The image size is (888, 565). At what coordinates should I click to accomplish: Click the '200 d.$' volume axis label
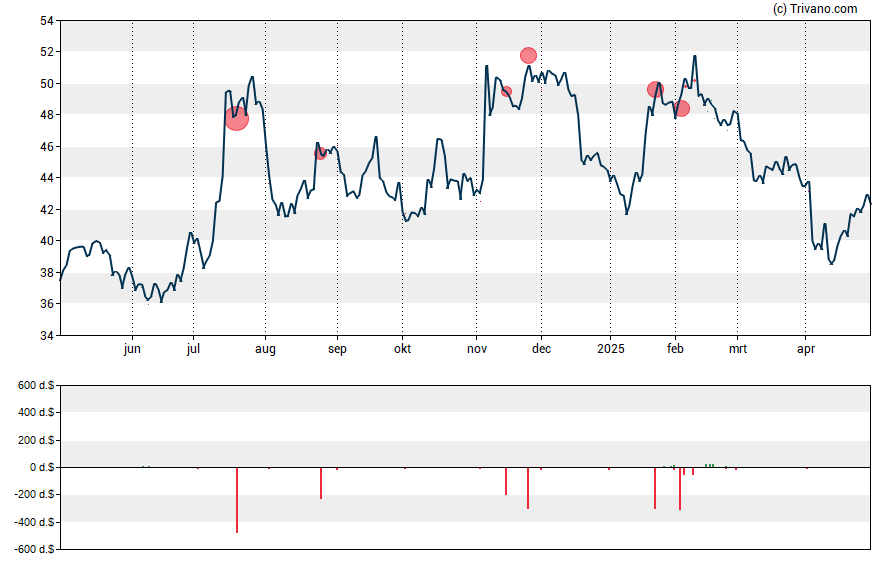point(36,440)
